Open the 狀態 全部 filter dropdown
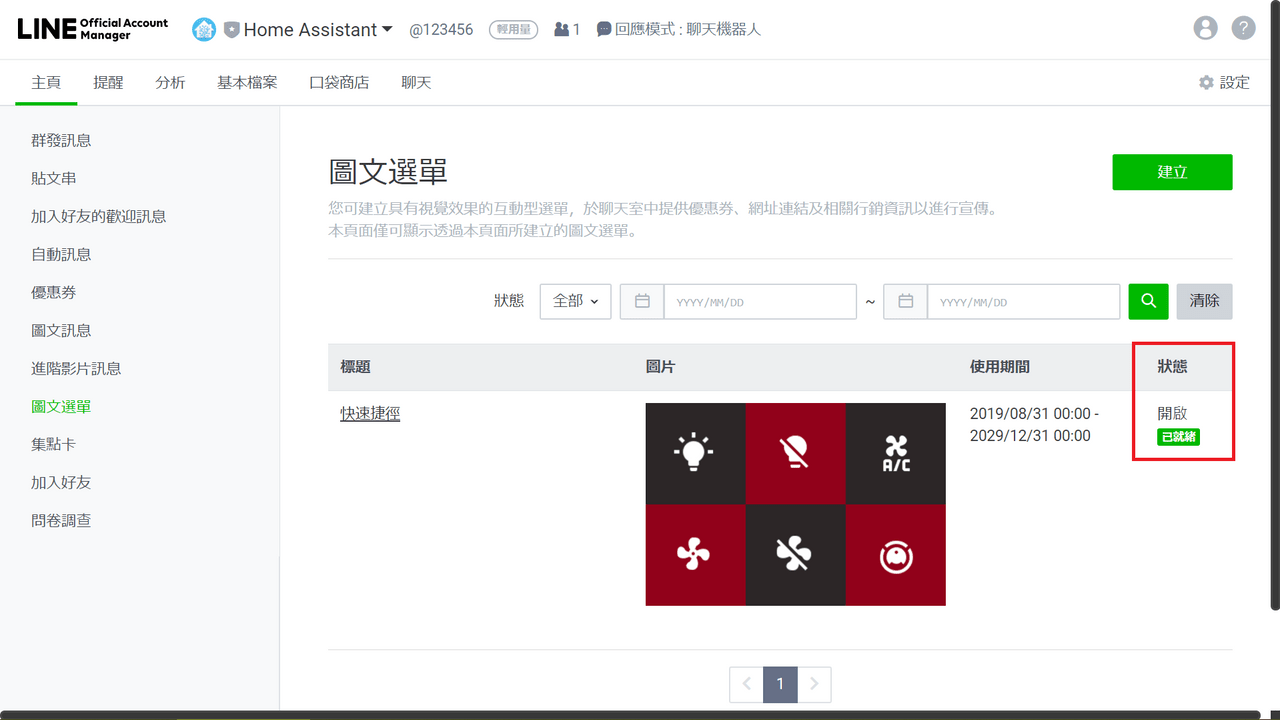This screenshot has width=1280, height=720. (575, 301)
